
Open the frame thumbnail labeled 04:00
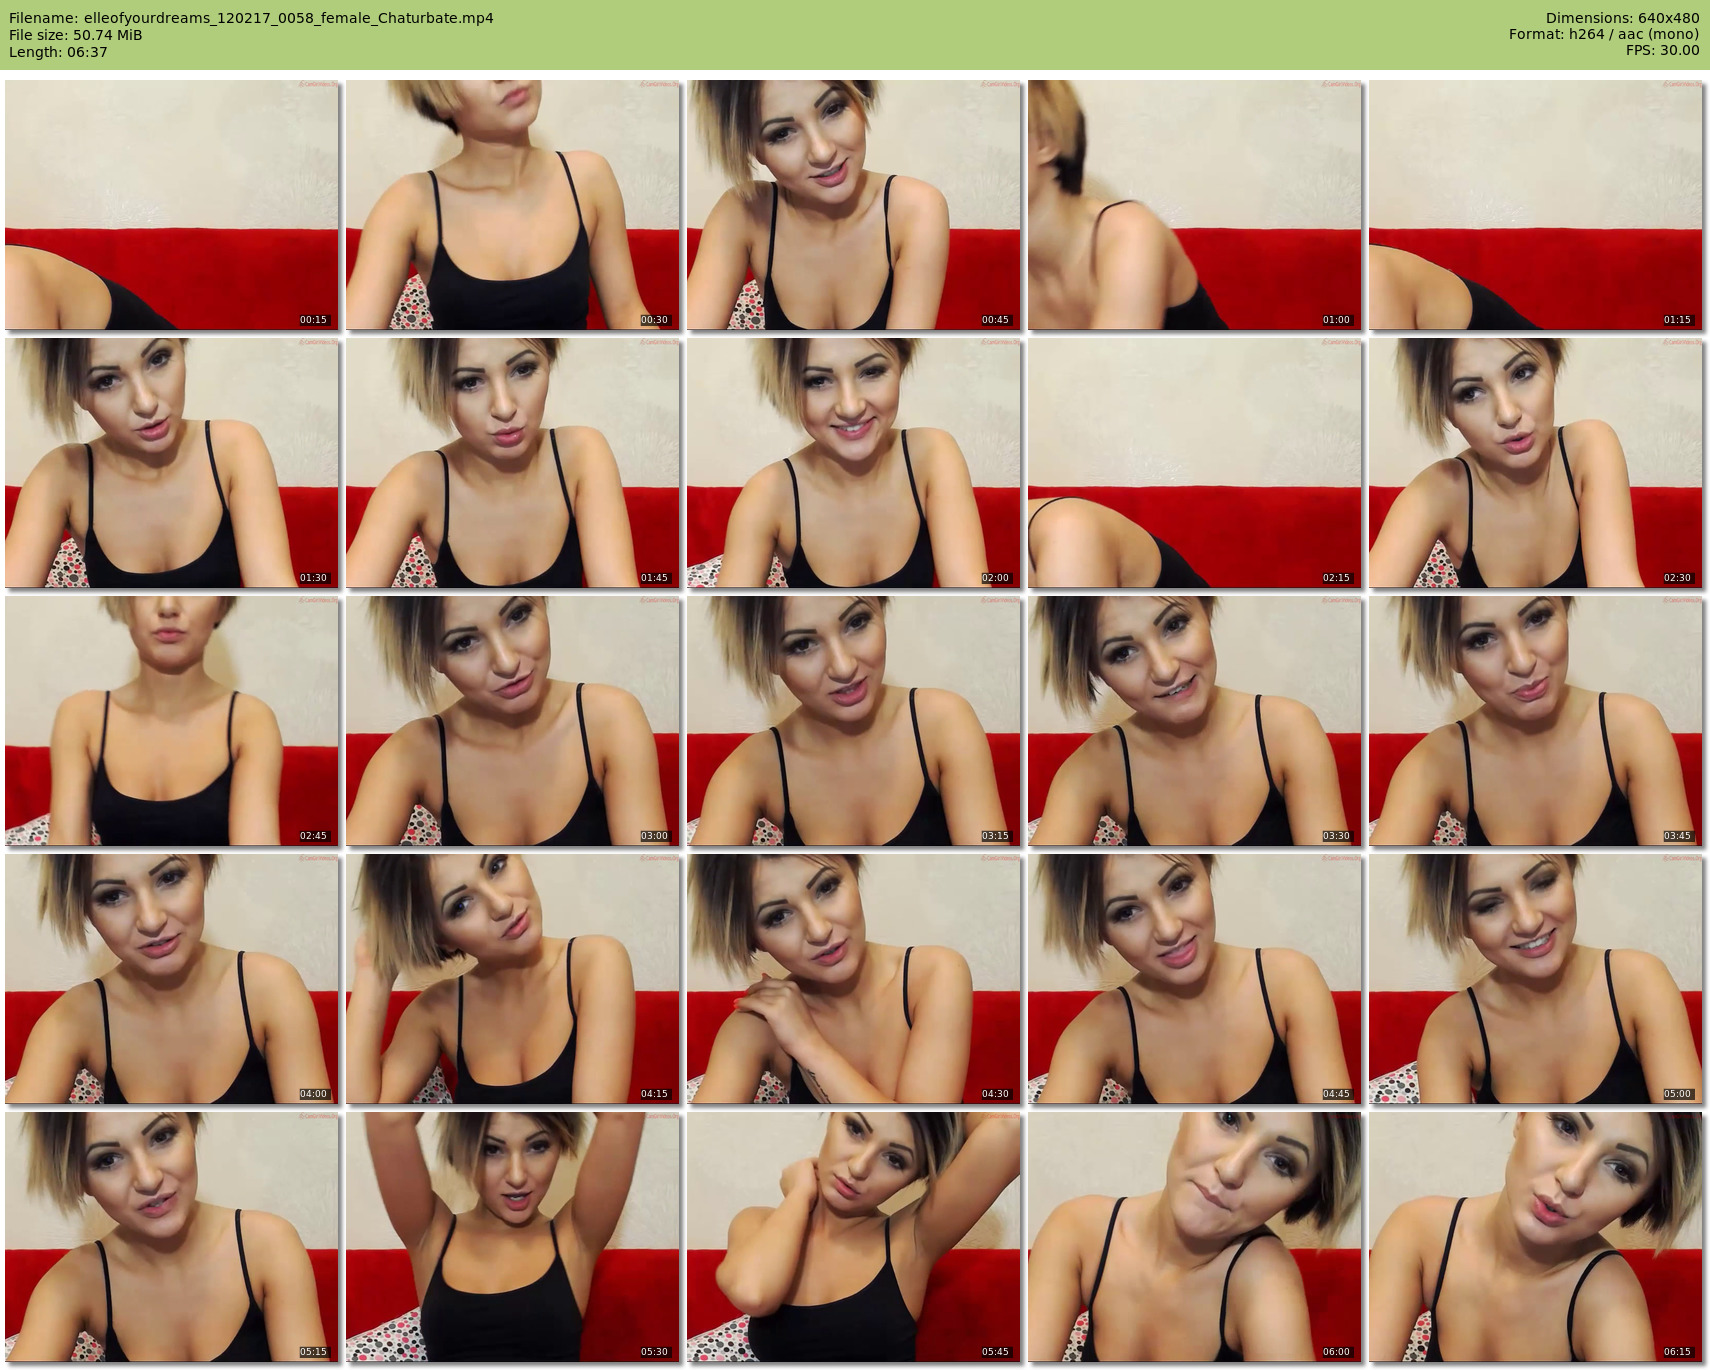point(172,979)
